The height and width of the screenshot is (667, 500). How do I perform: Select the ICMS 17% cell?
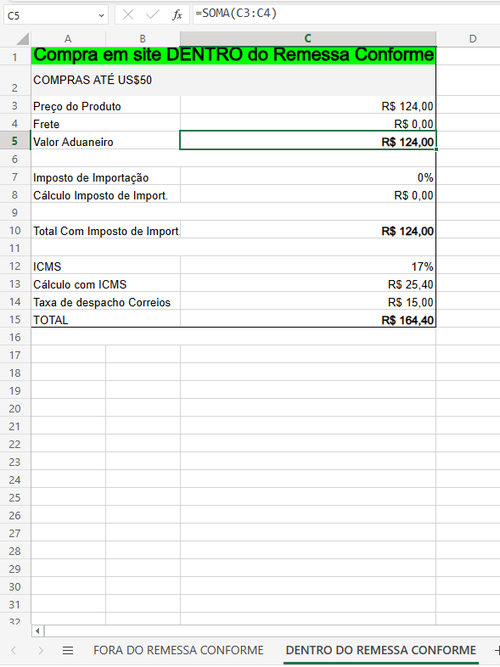(x=308, y=266)
